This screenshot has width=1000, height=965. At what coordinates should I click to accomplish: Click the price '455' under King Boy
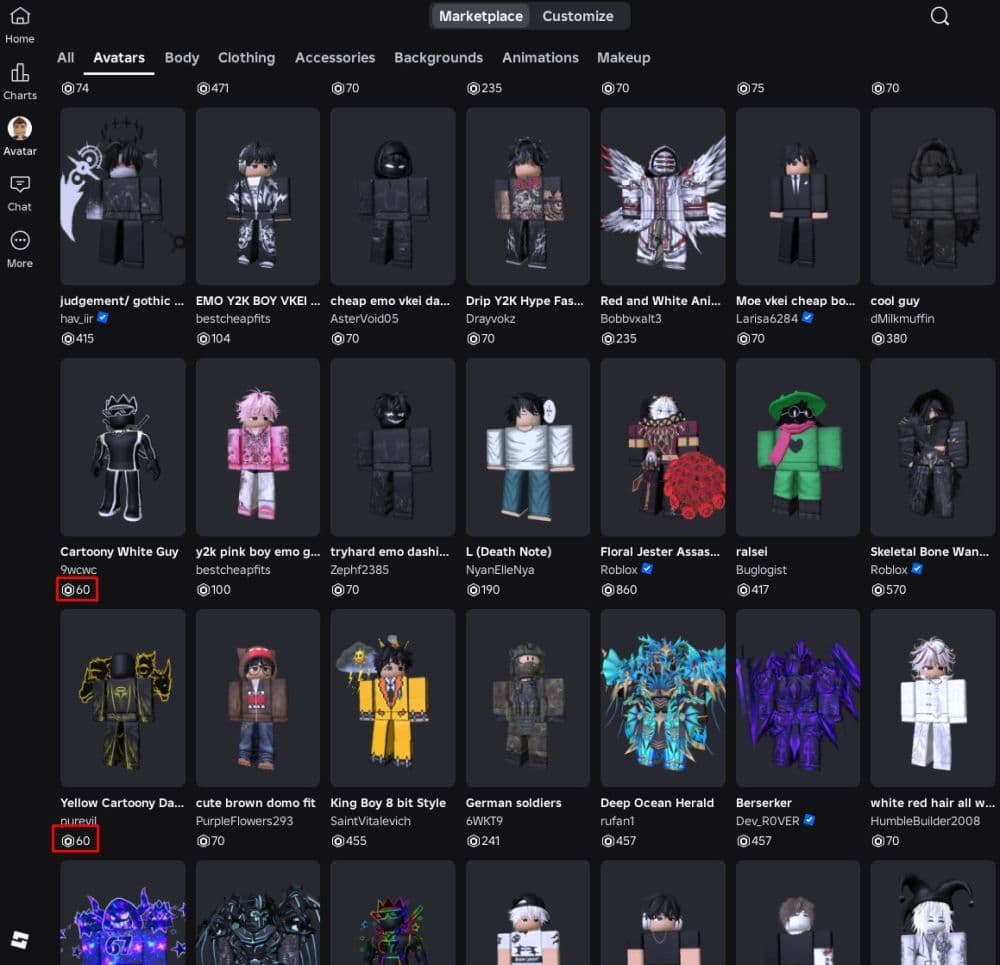point(356,841)
